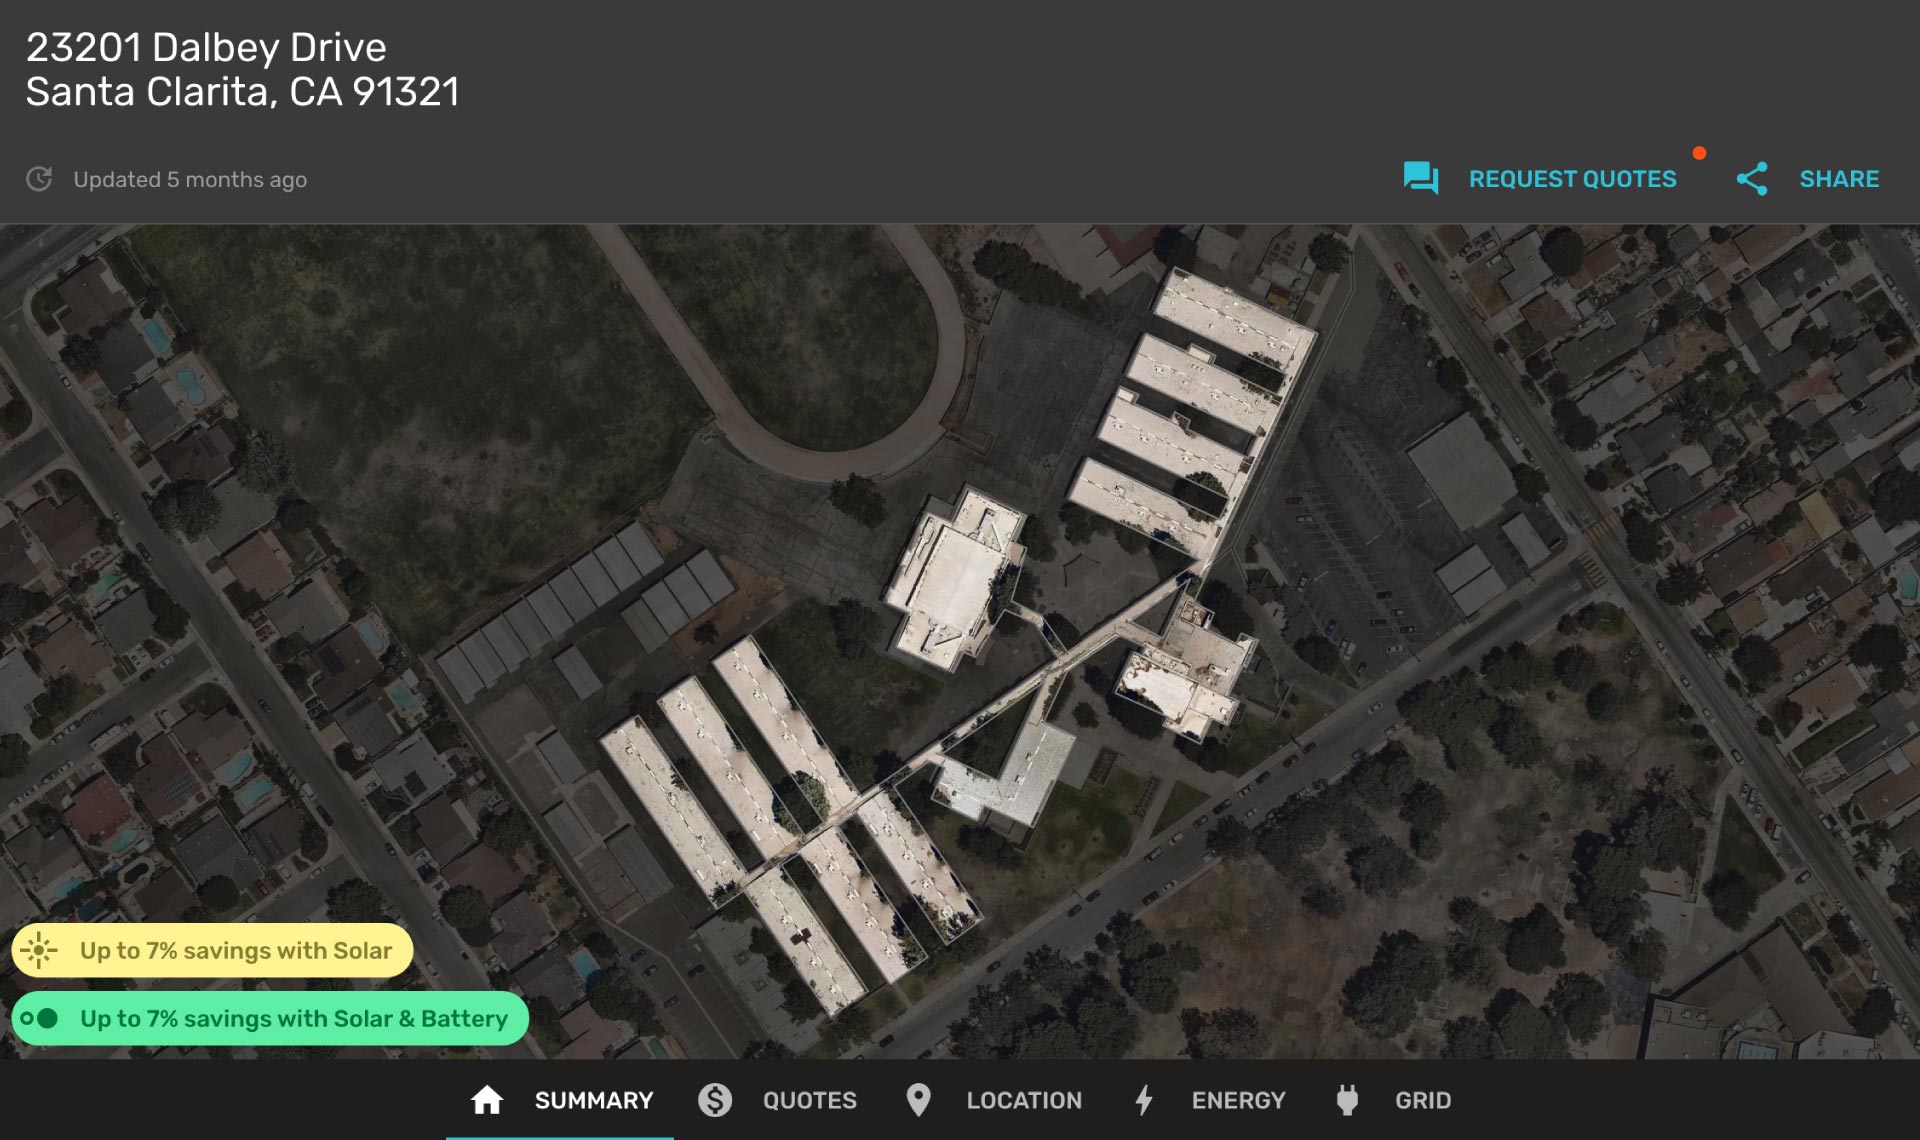The image size is (1920, 1140).
Task: Click the green Solar & Battery savings badge
Action: (293, 1018)
